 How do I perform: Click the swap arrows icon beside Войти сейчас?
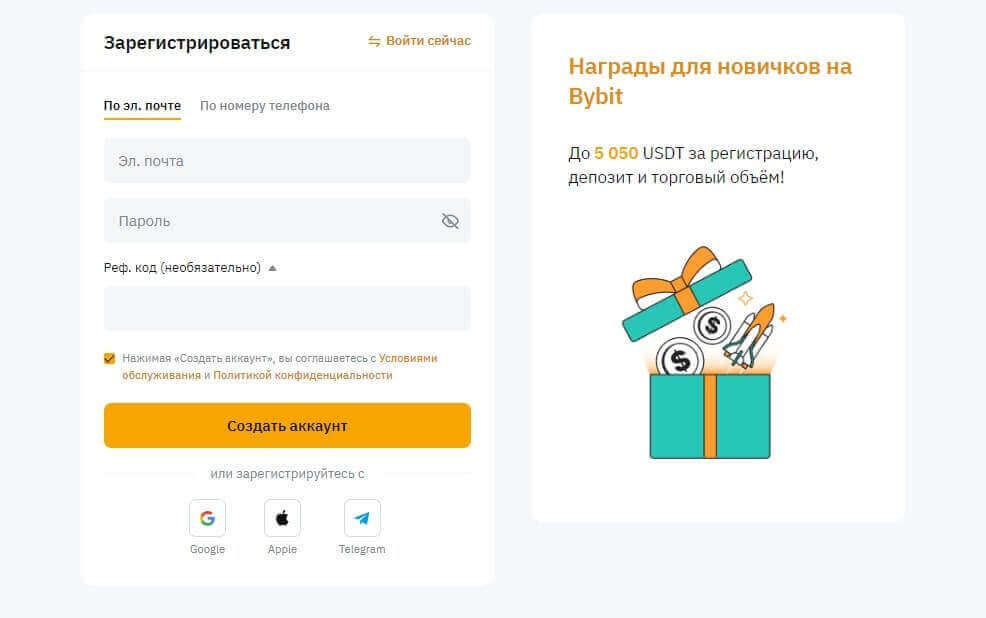[374, 41]
